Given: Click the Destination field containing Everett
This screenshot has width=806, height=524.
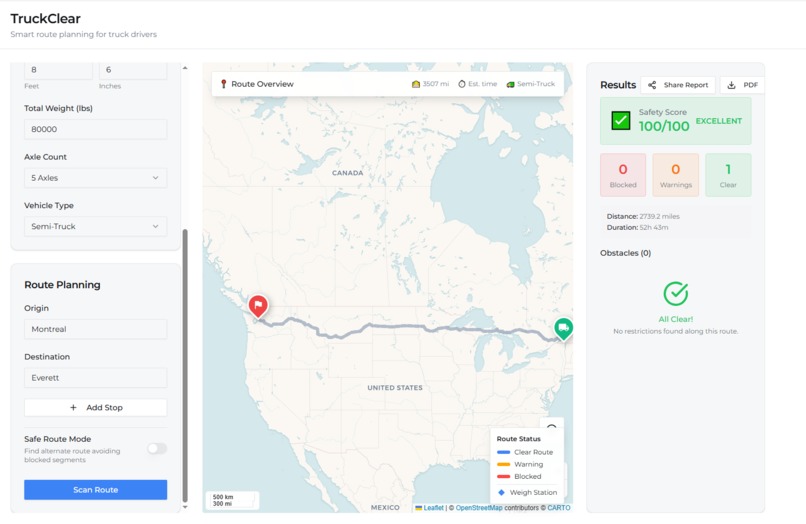Looking at the screenshot, I should 96,377.
